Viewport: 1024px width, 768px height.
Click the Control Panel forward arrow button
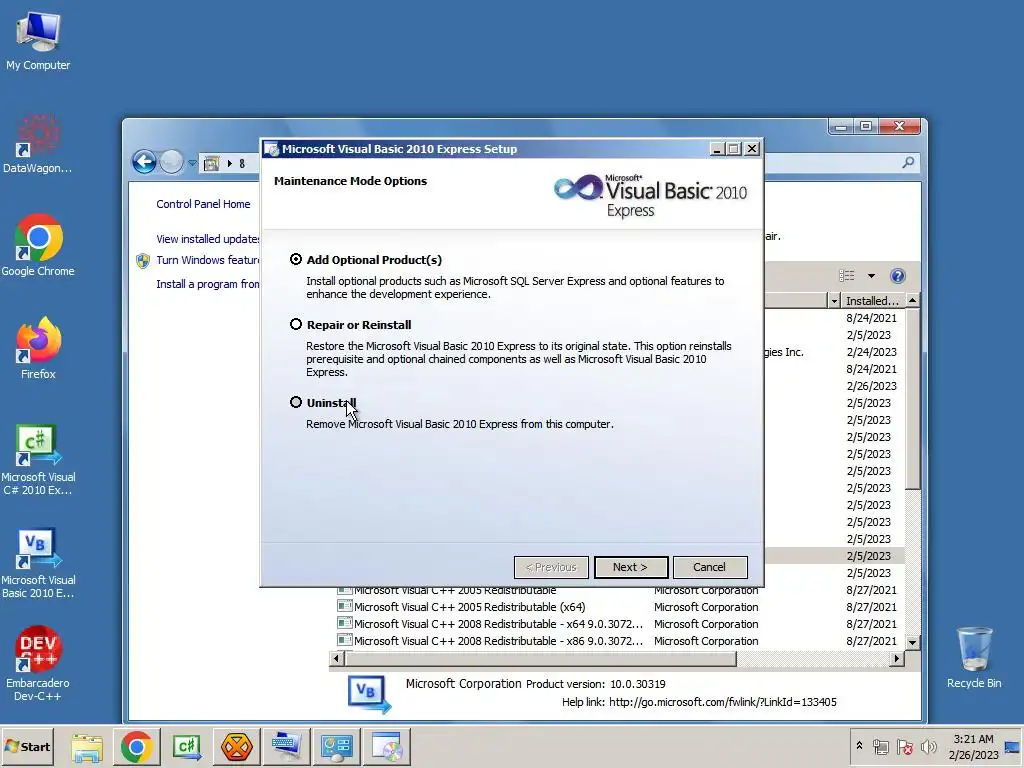pos(172,162)
